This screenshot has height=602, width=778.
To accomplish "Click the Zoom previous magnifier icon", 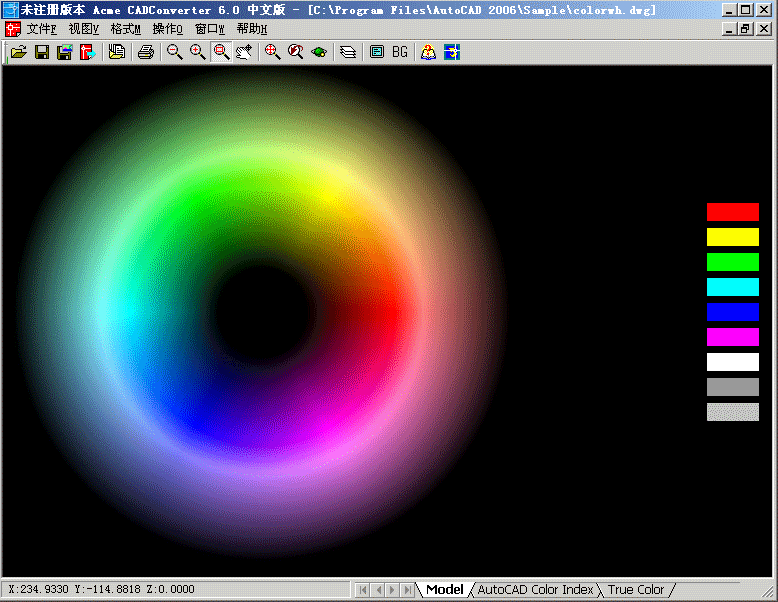I will coord(296,52).
